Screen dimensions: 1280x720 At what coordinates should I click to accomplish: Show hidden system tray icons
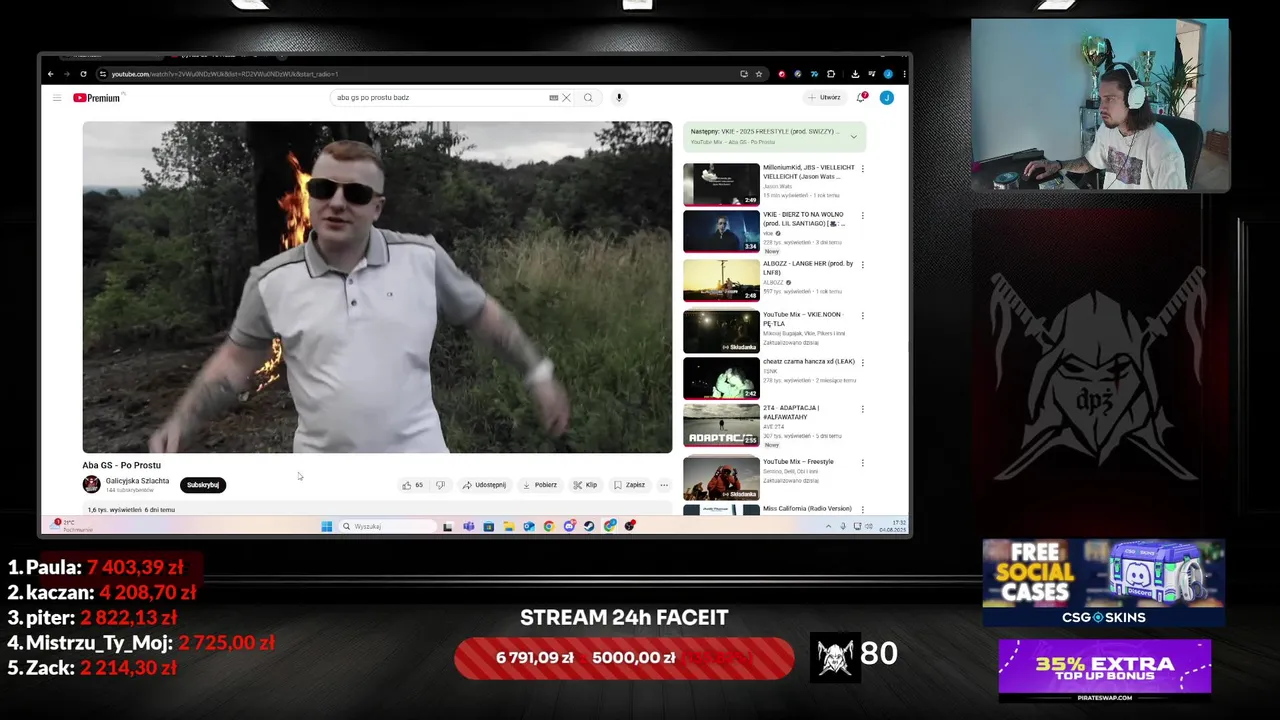click(x=828, y=526)
